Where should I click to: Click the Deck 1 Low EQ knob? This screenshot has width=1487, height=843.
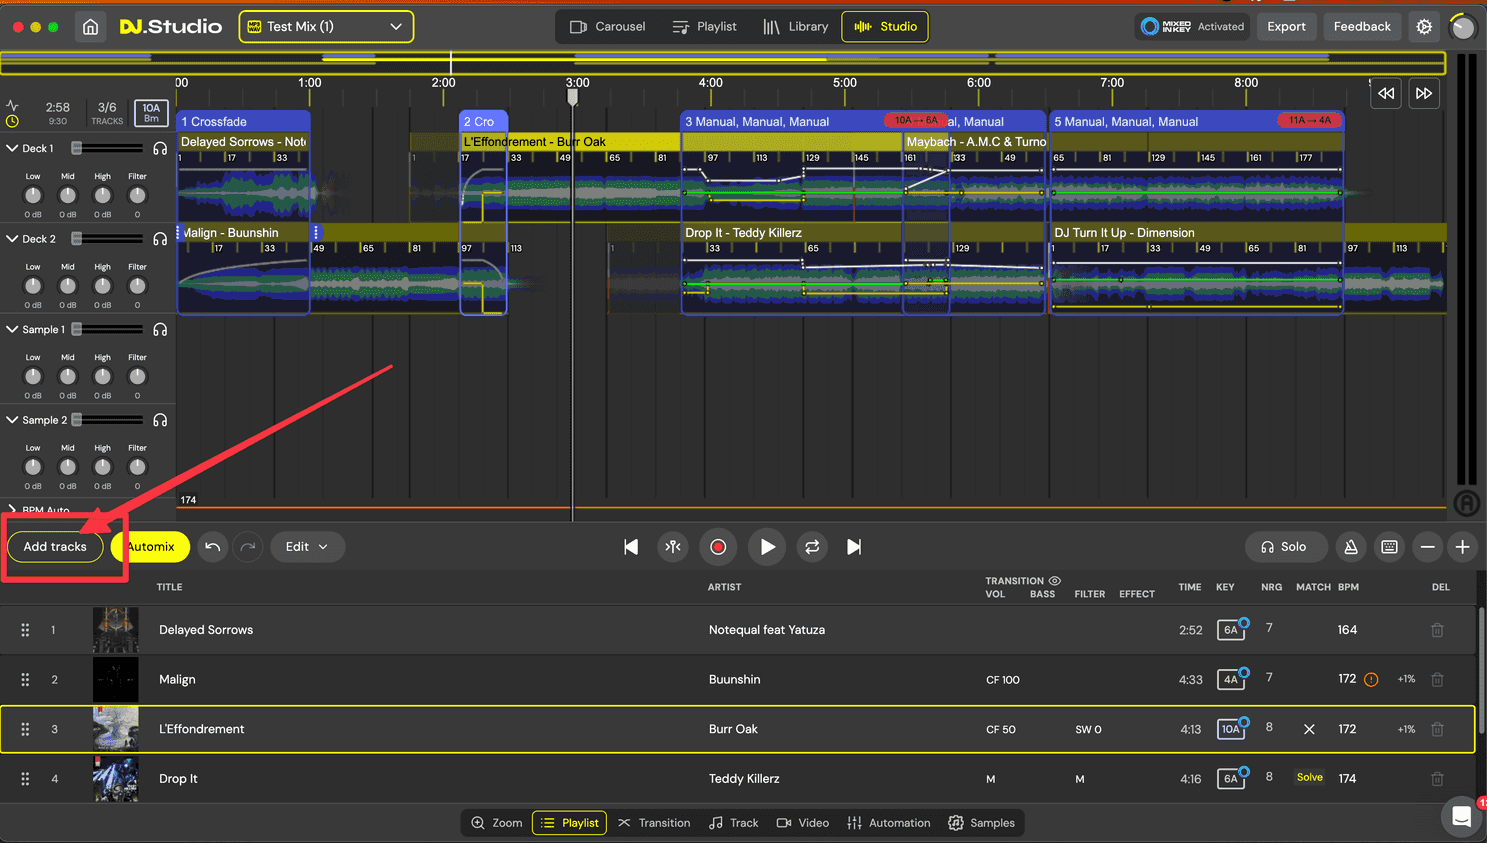click(33, 195)
